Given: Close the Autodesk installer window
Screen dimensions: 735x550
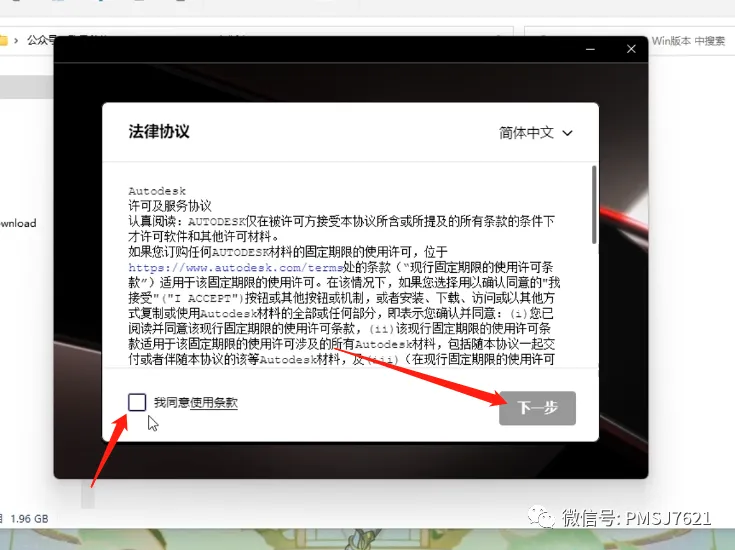Looking at the screenshot, I should (x=631, y=49).
